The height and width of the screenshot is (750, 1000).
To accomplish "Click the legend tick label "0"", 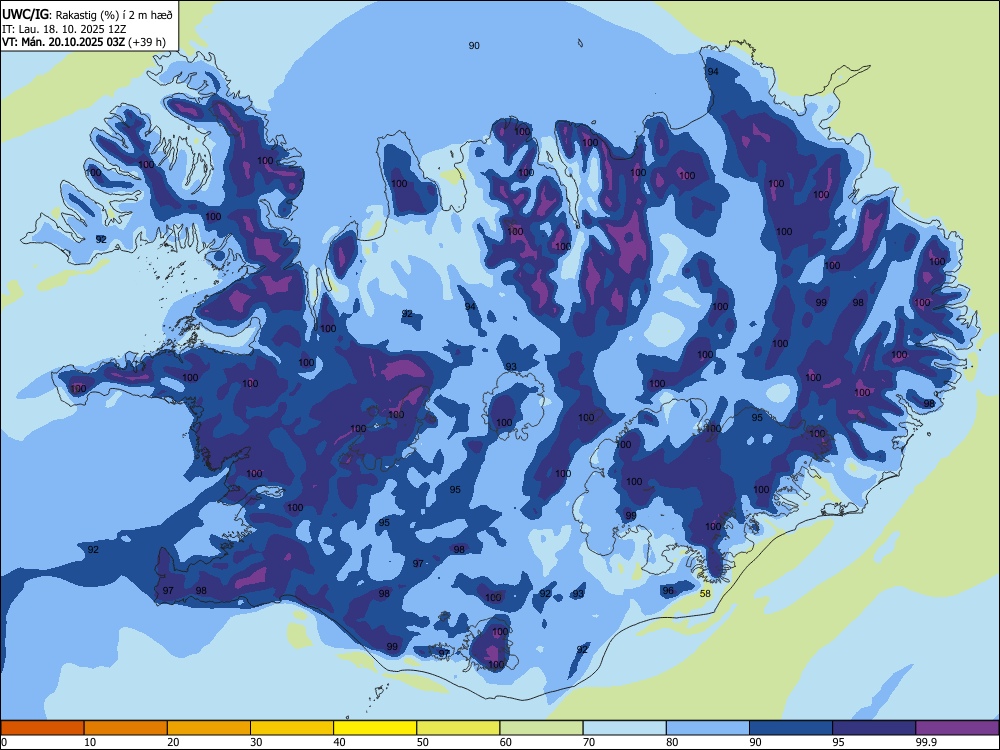I will click(x=4, y=742).
